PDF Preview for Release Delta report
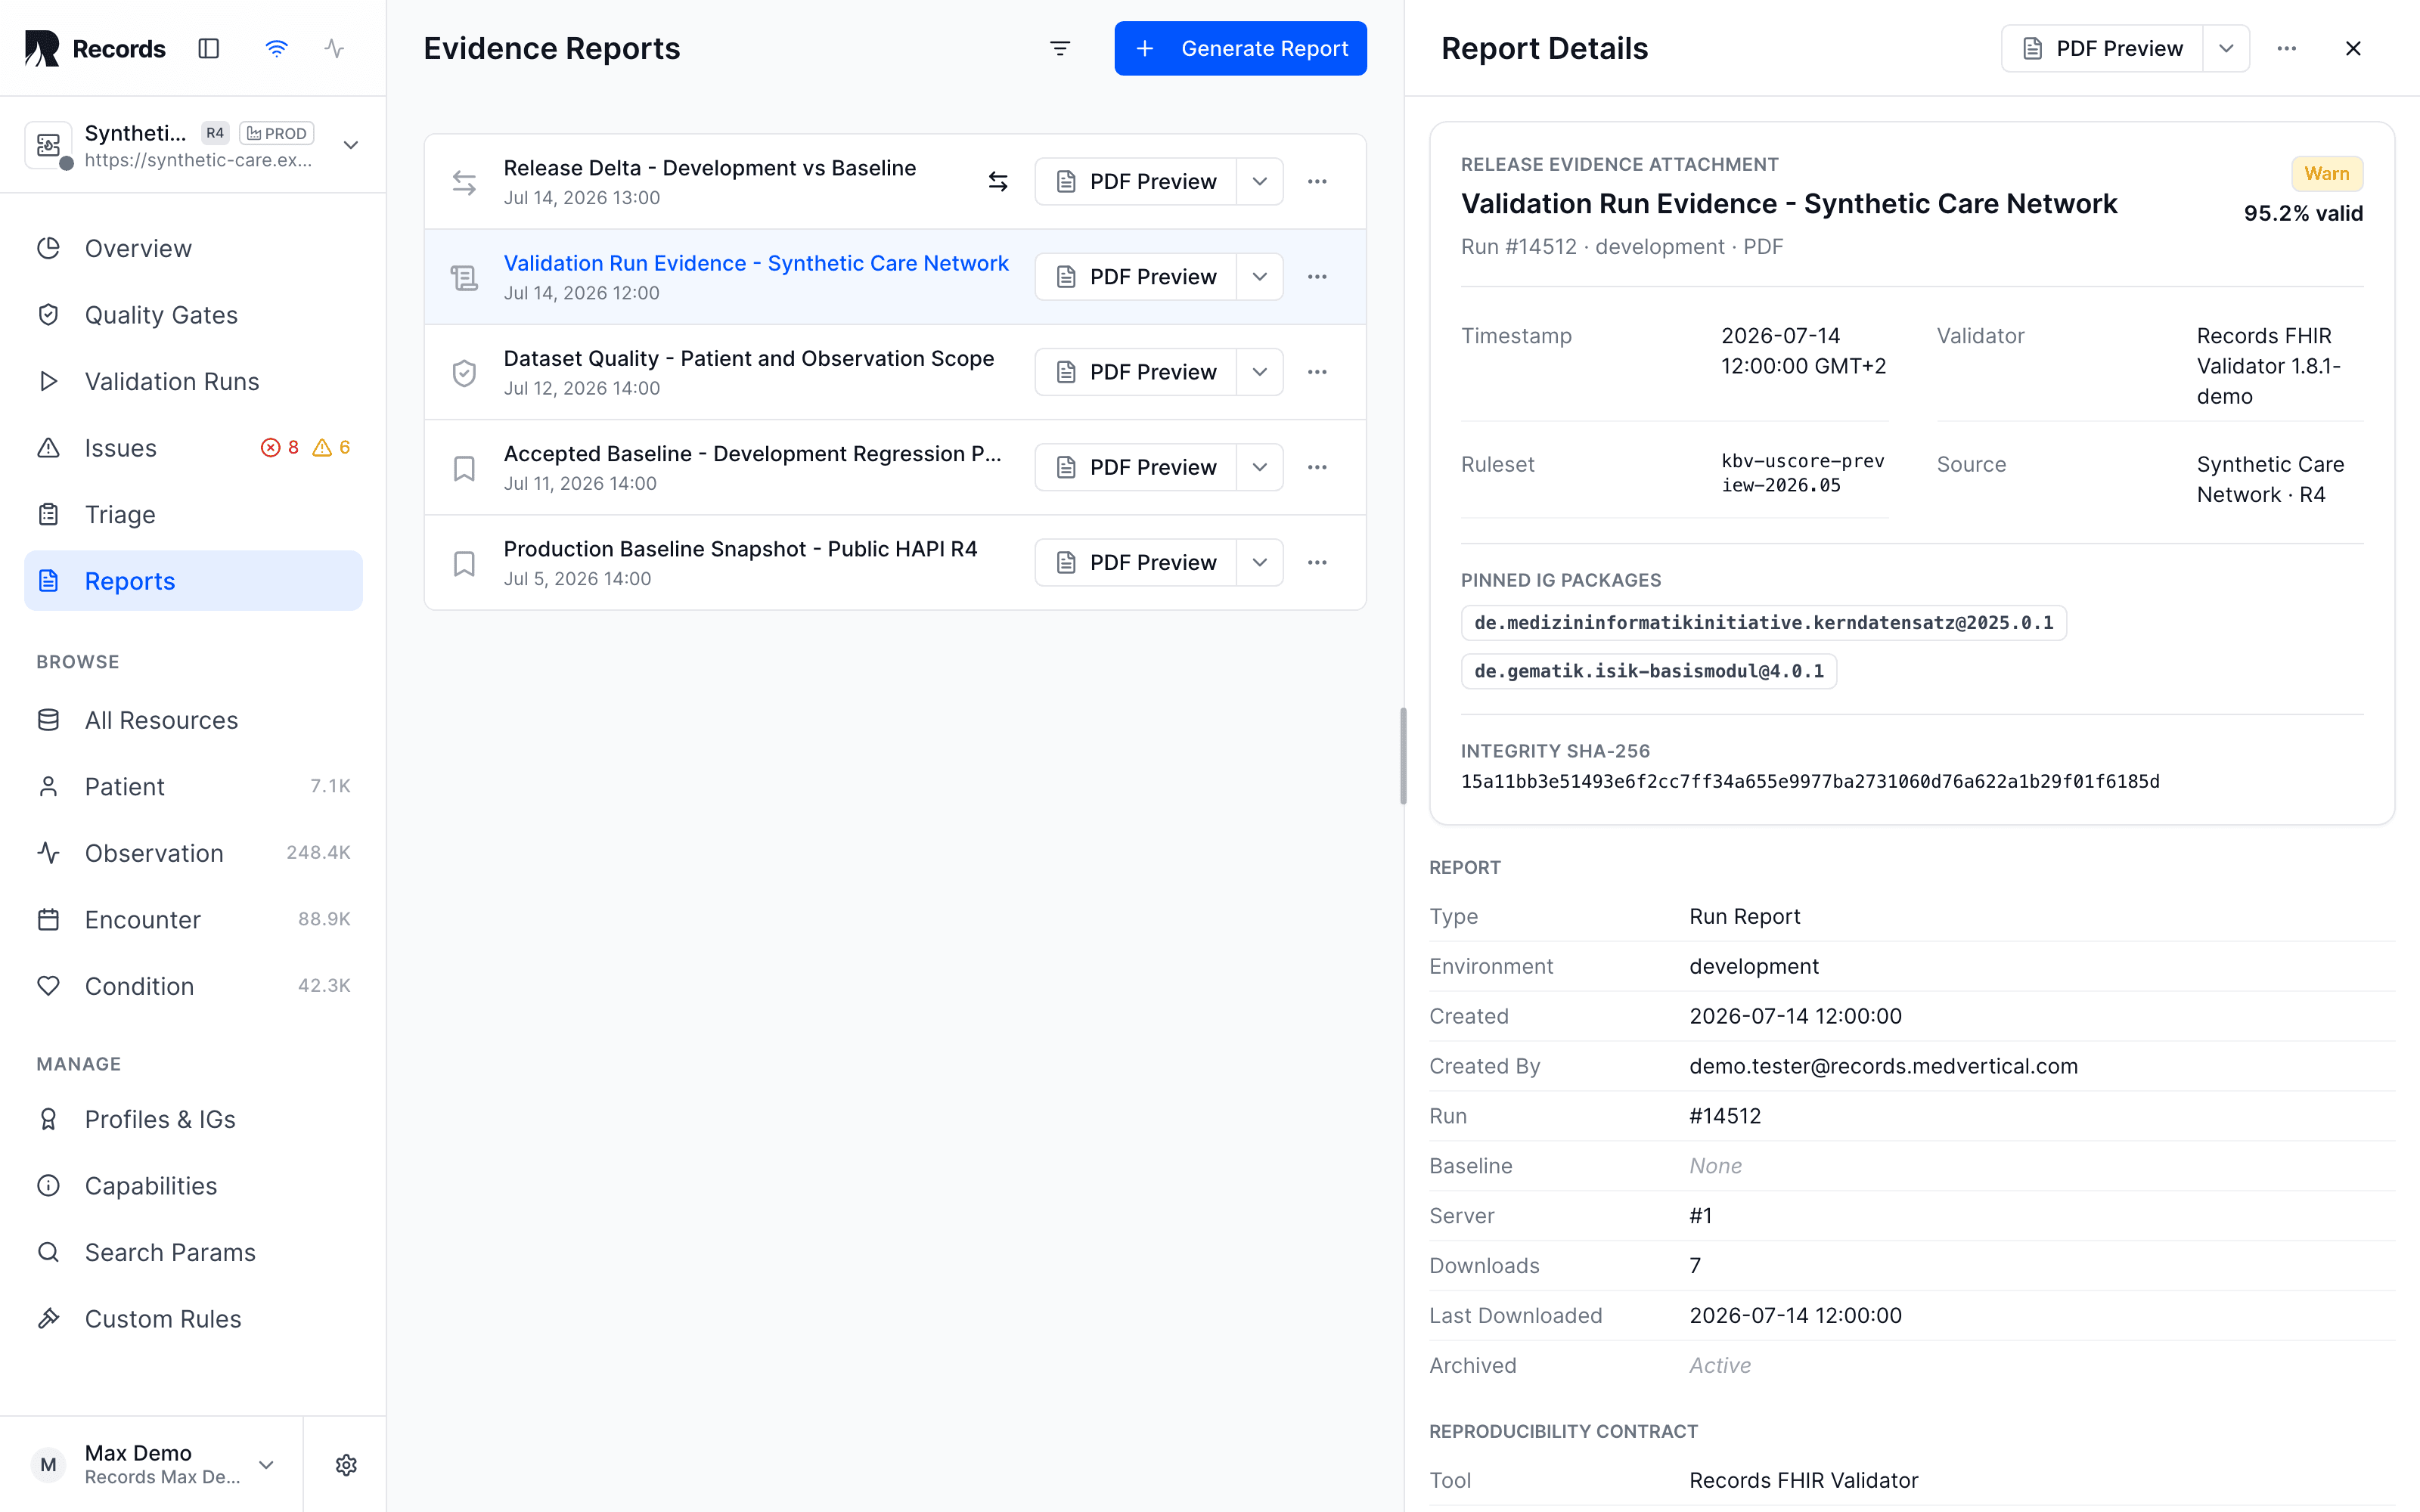This screenshot has height=1512, width=2420. tap(1136, 181)
